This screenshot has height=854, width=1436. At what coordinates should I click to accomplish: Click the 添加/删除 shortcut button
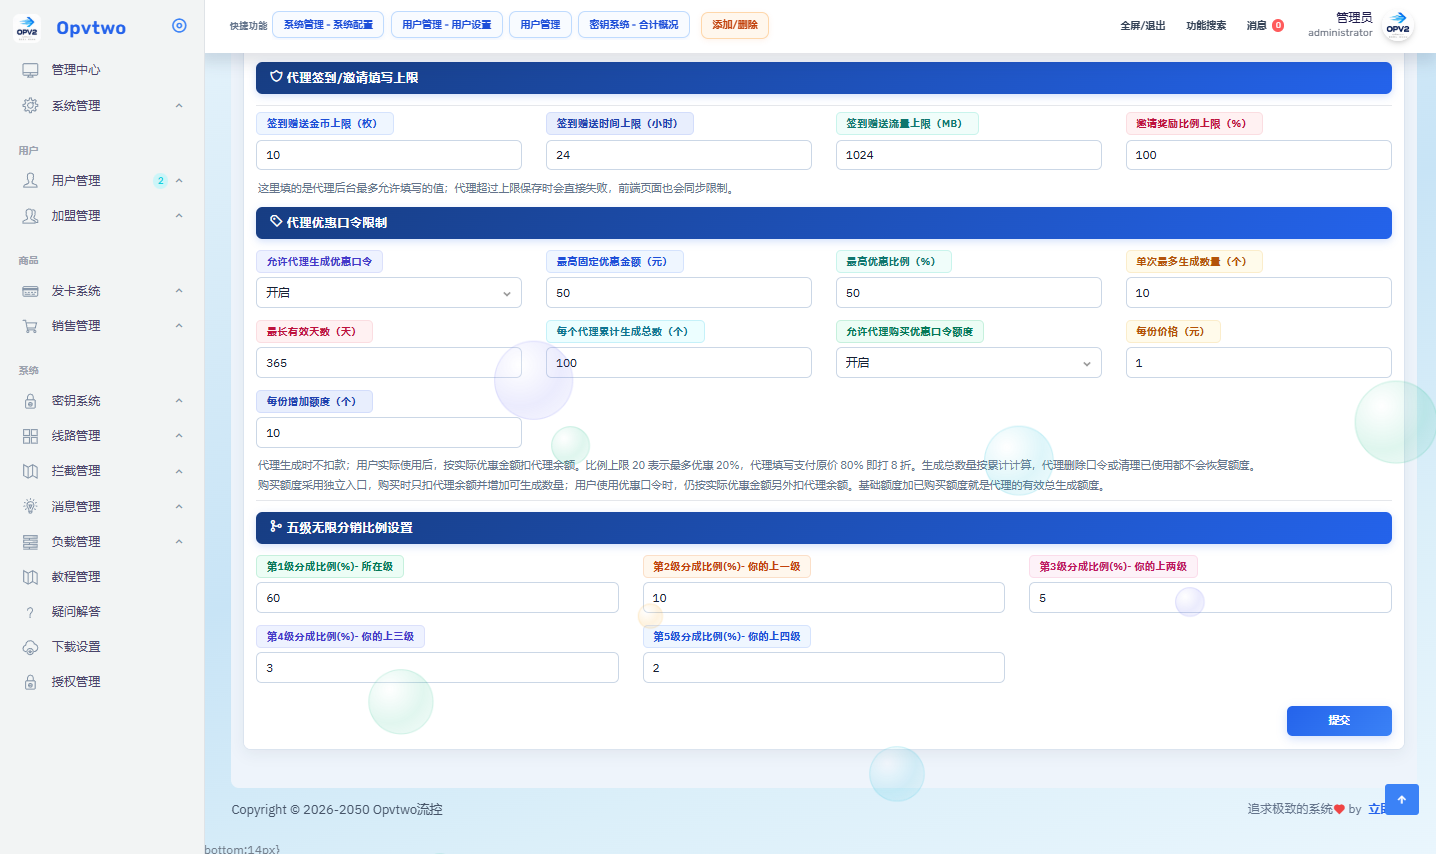735,25
